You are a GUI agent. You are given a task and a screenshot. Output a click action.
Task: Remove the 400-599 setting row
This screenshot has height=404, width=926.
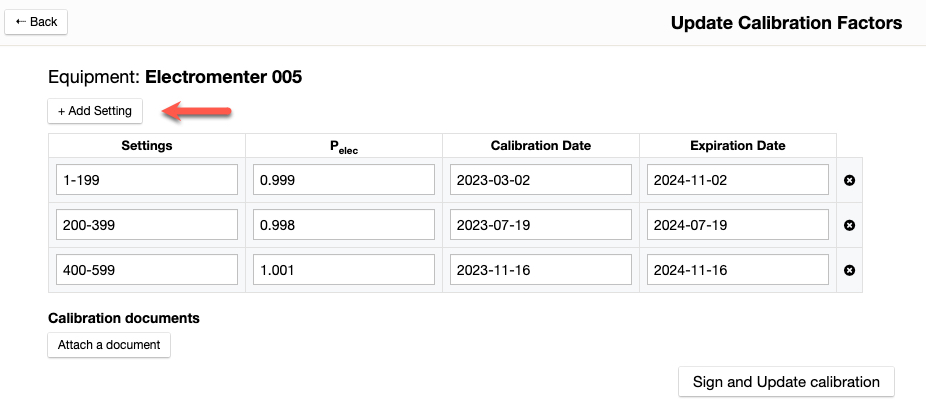point(849,270)
